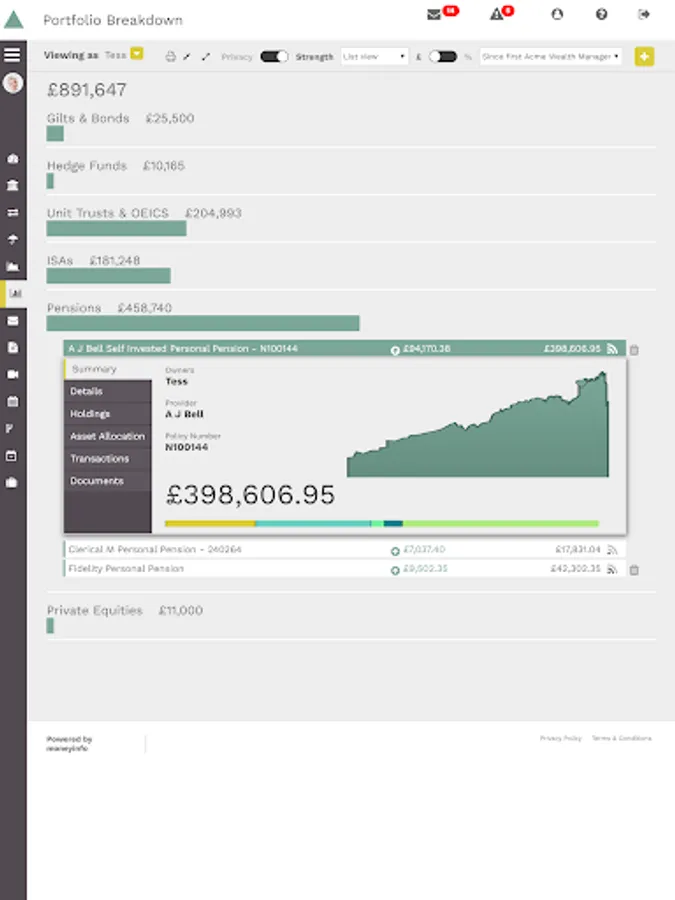Expand the Unit Trusts & OEICS bar

[x=117, y=228]
